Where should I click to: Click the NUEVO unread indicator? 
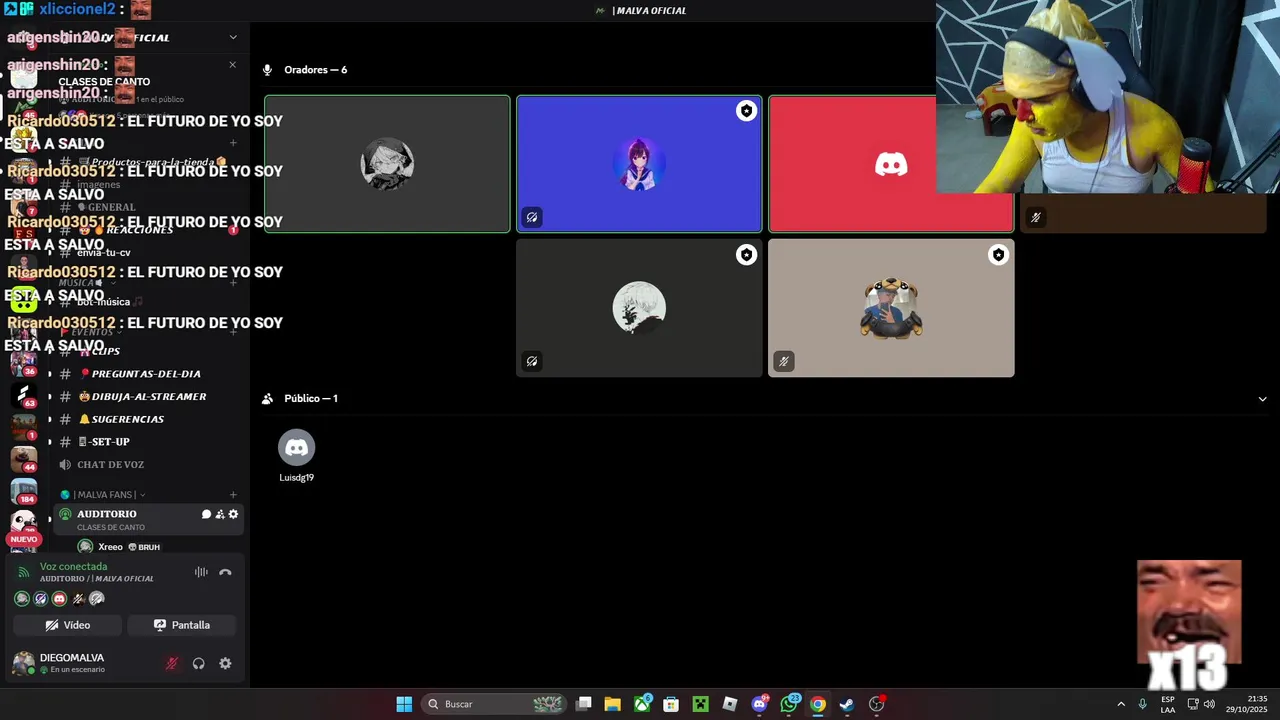pyautogui.click(x=24, y=539)
